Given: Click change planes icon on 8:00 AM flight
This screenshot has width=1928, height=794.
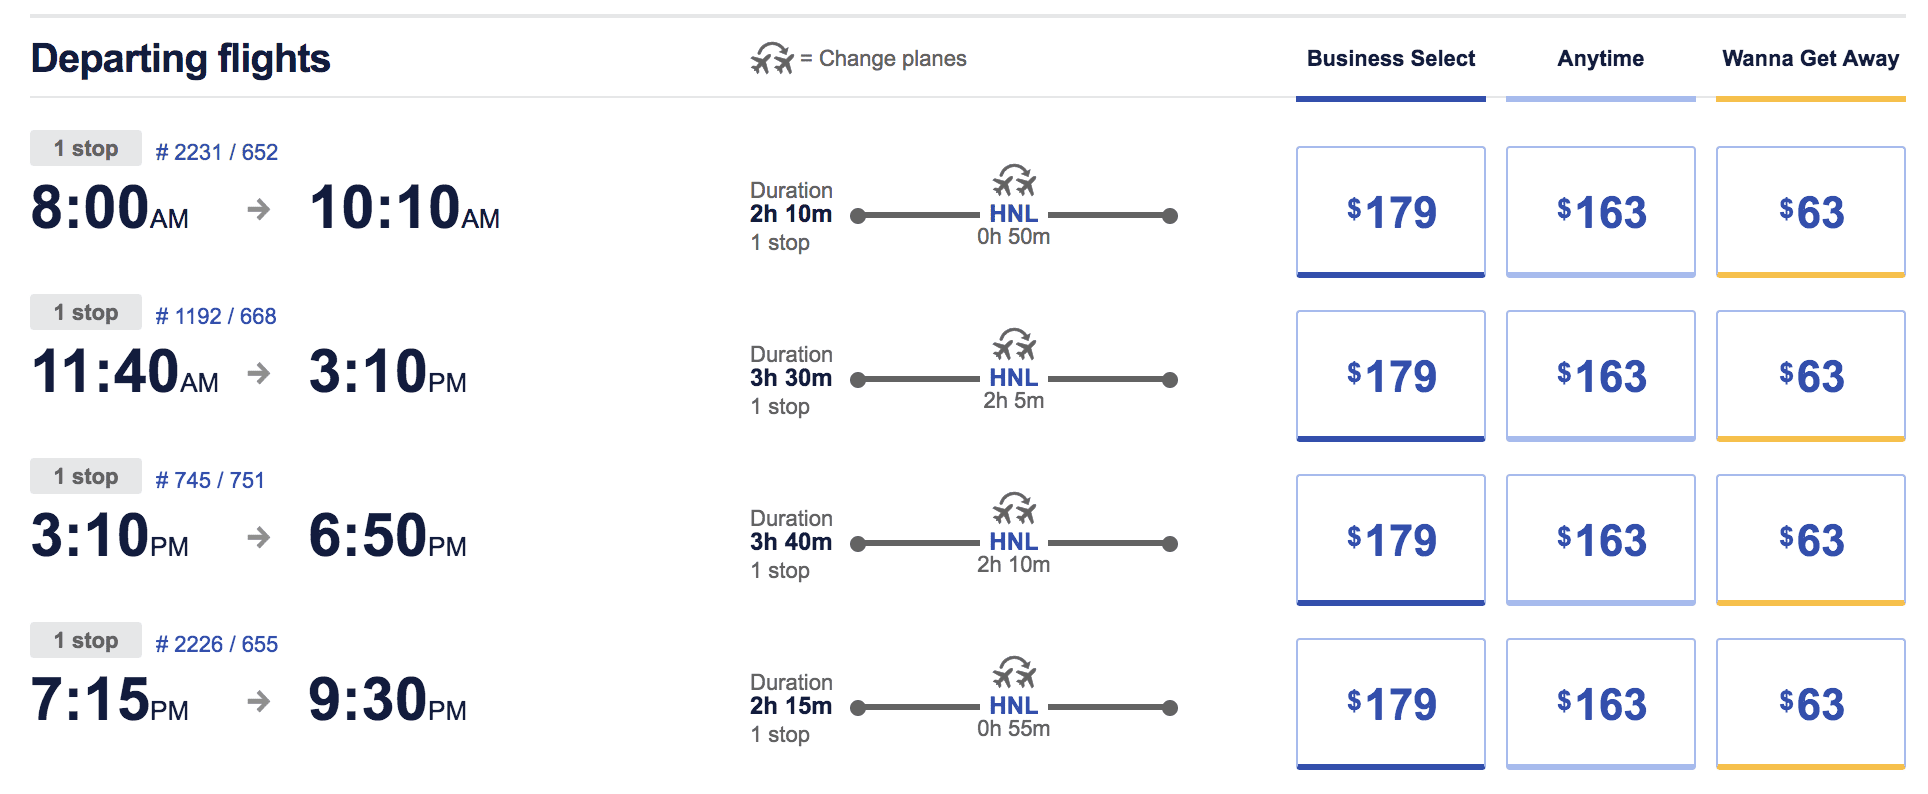Looking at the screenshot, I should click(1014, 181).
